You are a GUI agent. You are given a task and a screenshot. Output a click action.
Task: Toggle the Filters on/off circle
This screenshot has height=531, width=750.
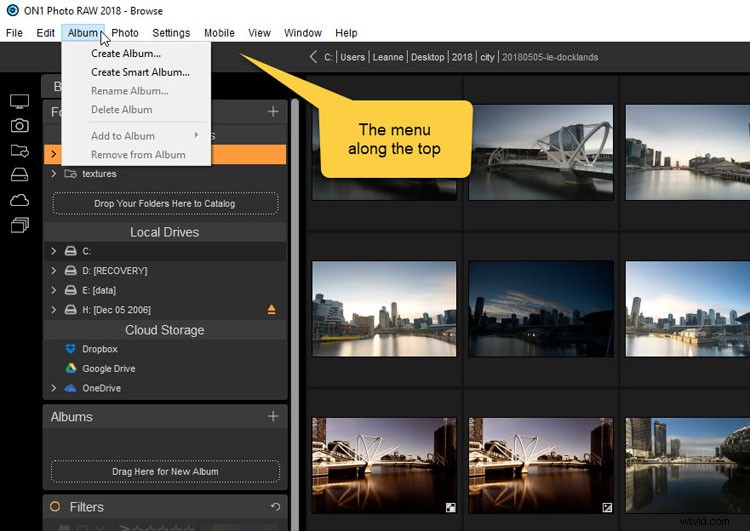(x=55, y=507)
